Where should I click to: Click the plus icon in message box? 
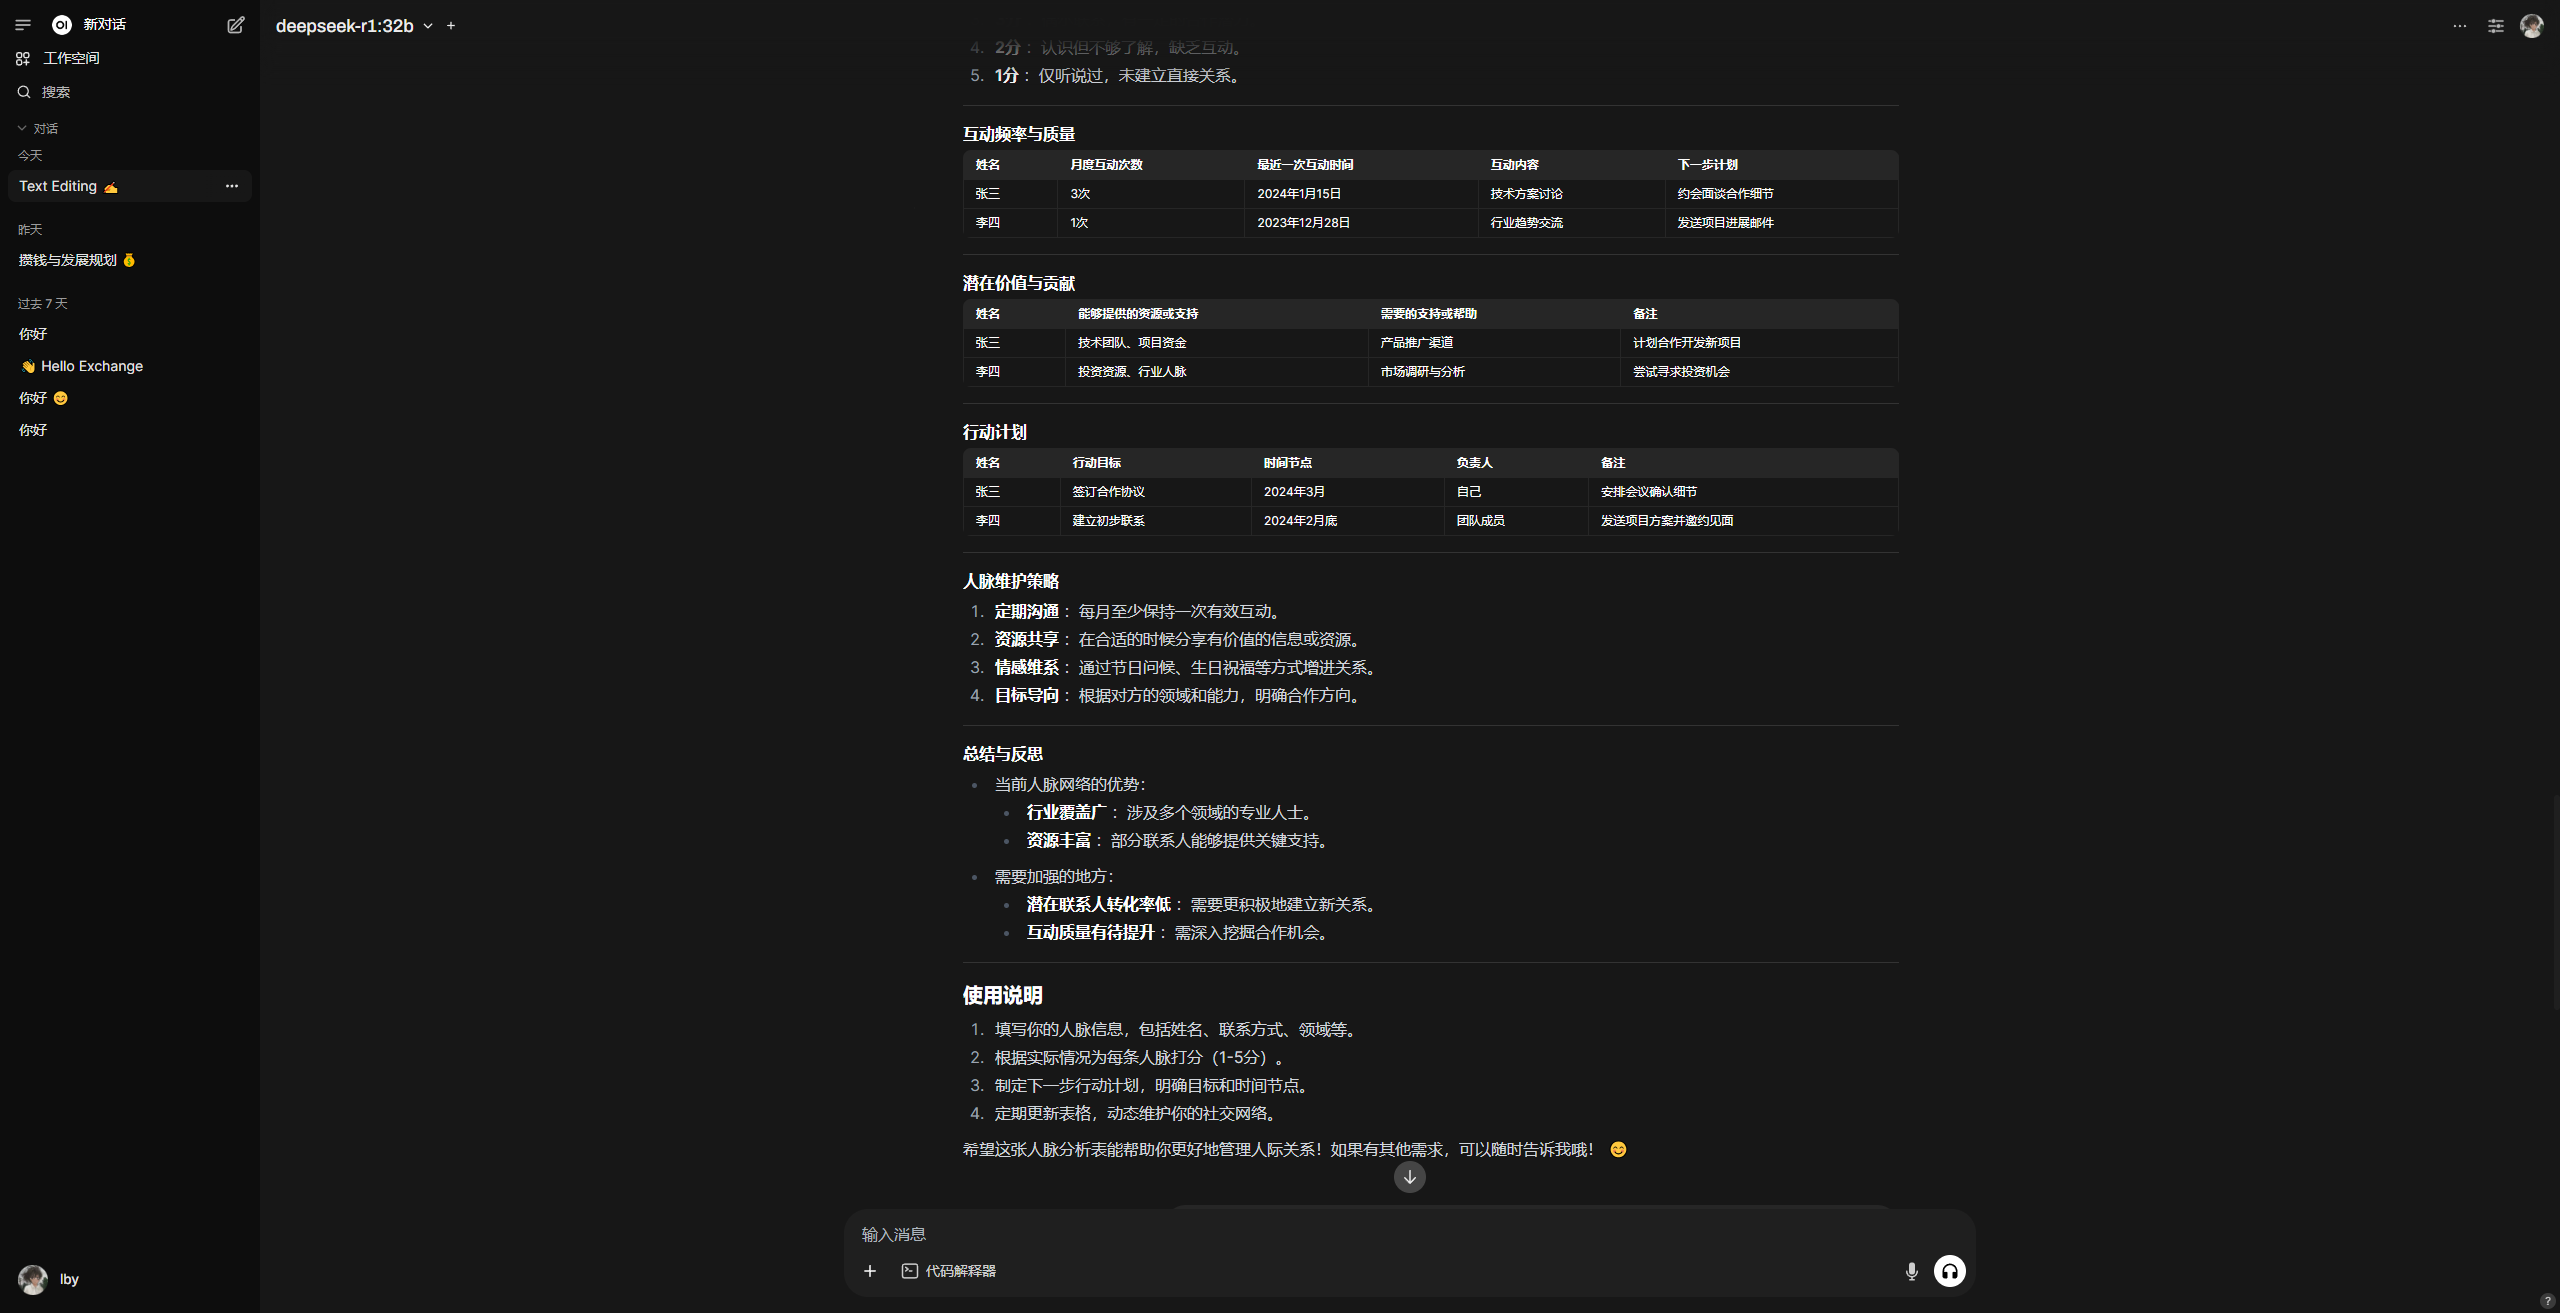coord(870,1271)
